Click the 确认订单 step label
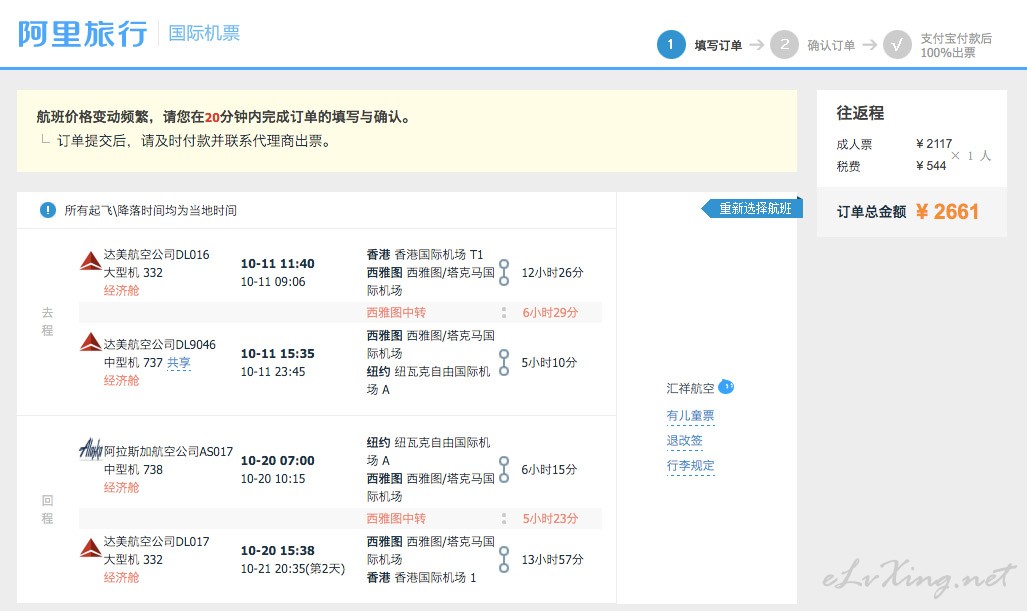 831,45
